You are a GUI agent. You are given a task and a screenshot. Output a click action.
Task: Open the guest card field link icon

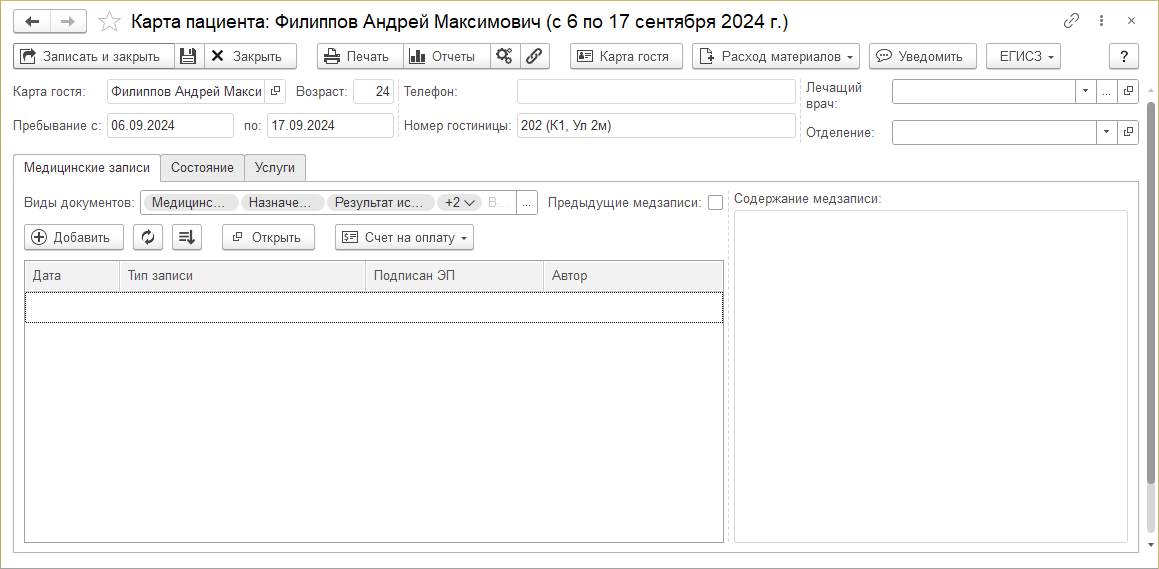pos(275,92)
